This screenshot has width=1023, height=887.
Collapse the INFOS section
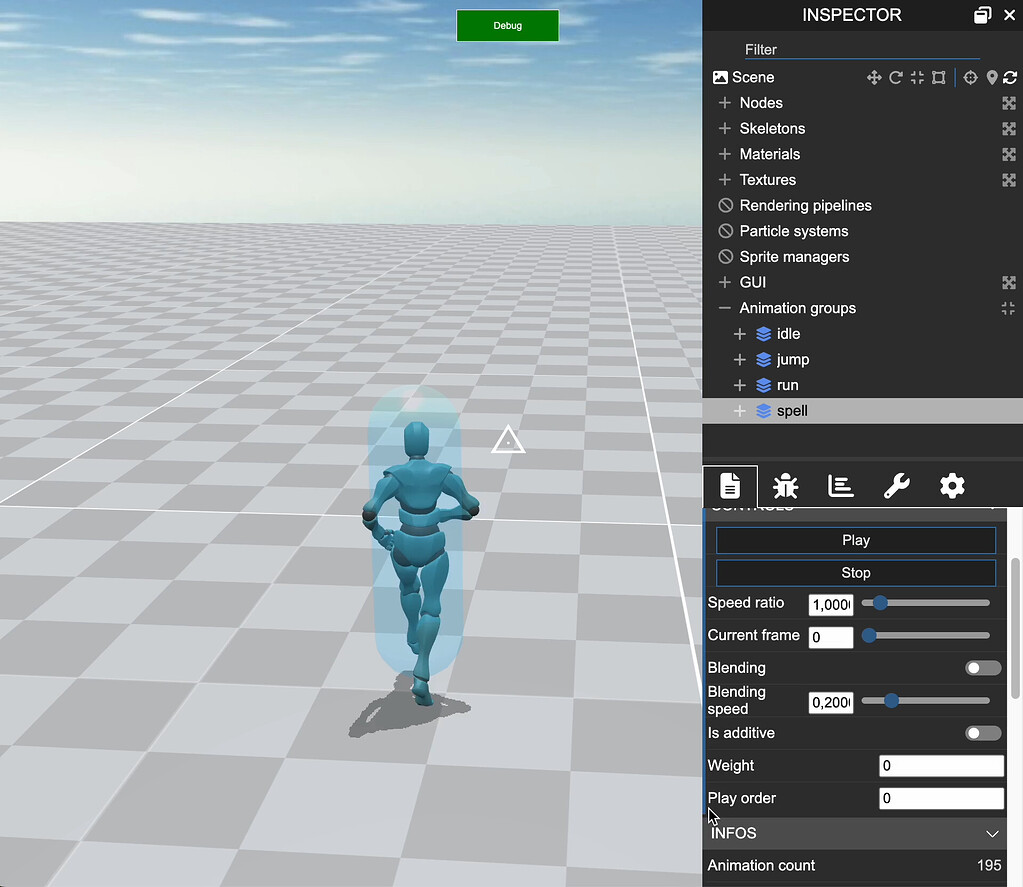click(x=991, y=833)
